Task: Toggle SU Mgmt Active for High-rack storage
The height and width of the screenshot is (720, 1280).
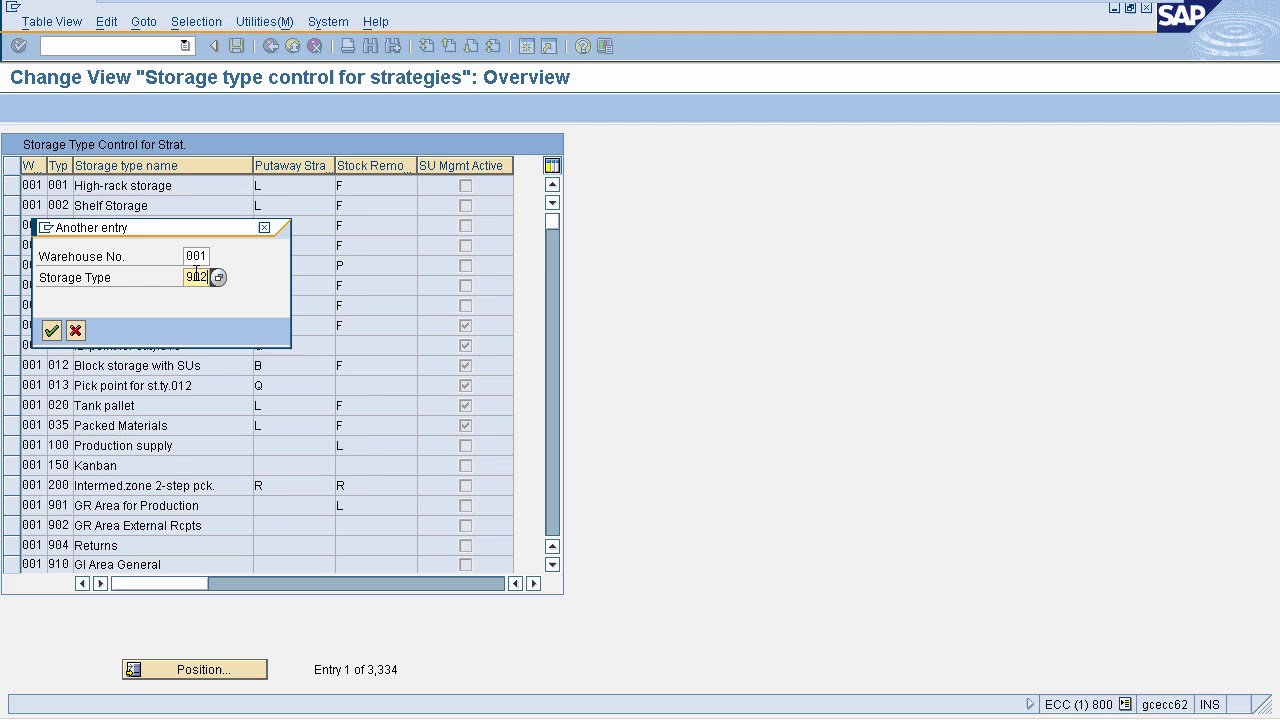Action: pyautogui.click(x=465, y=186)
